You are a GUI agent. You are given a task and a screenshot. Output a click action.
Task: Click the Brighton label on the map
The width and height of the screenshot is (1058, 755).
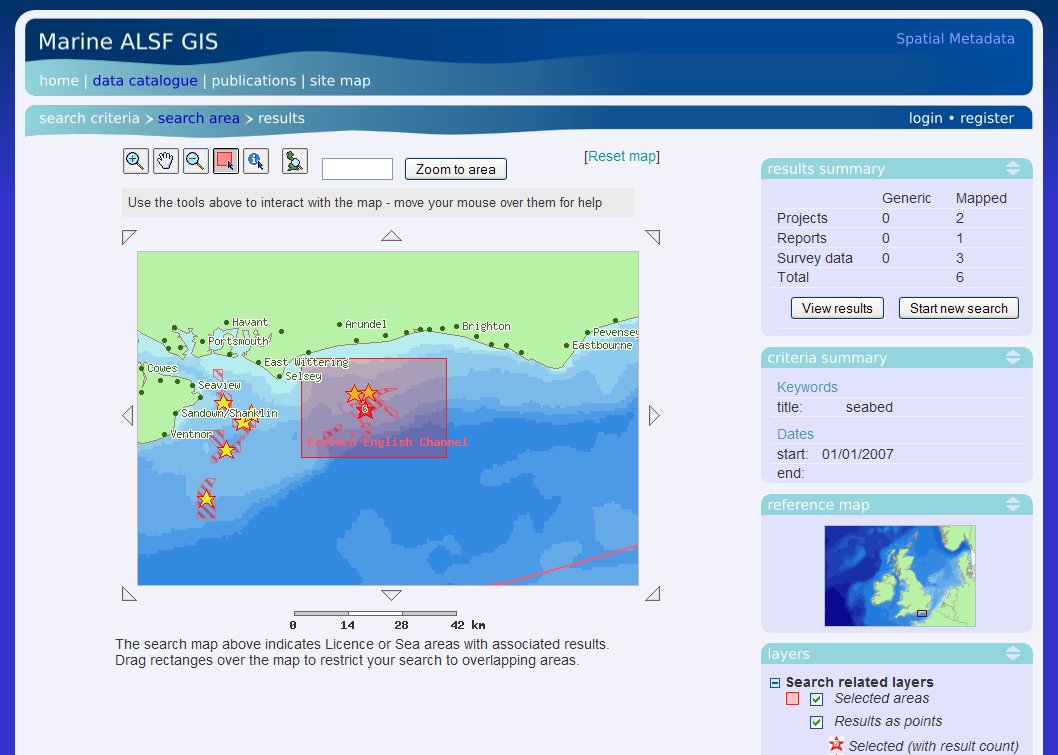pyautogui.click(x=486, y=327)
